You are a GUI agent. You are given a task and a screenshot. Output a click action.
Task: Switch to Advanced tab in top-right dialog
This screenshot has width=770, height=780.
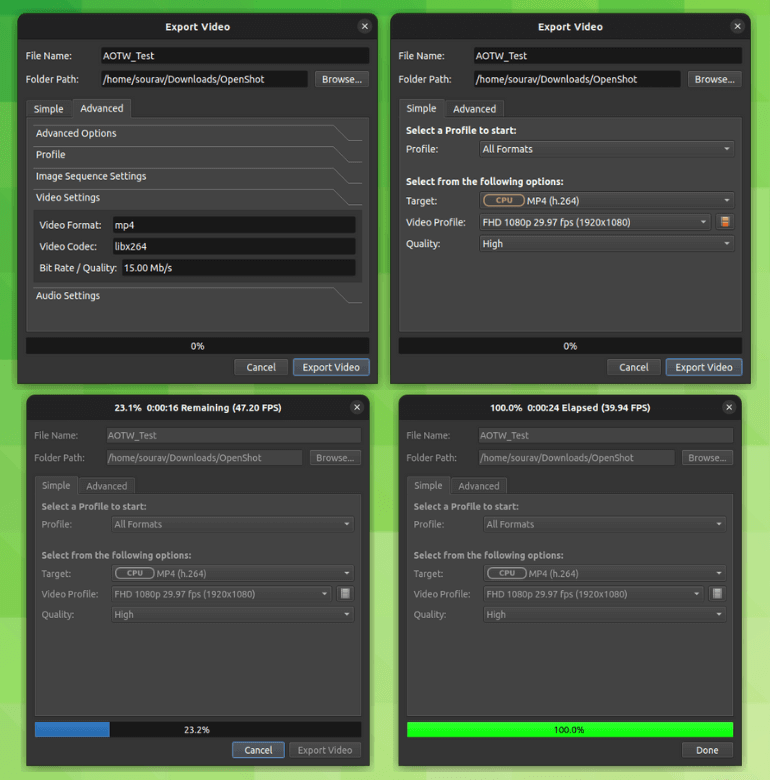(474, 109)
